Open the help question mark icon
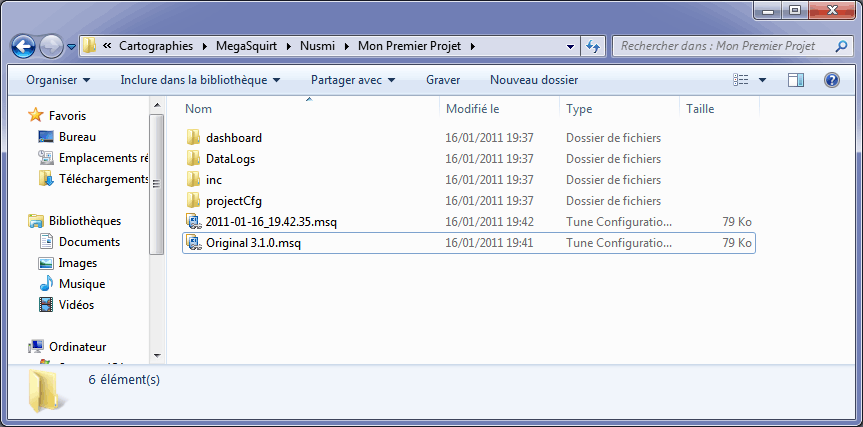 831,80
